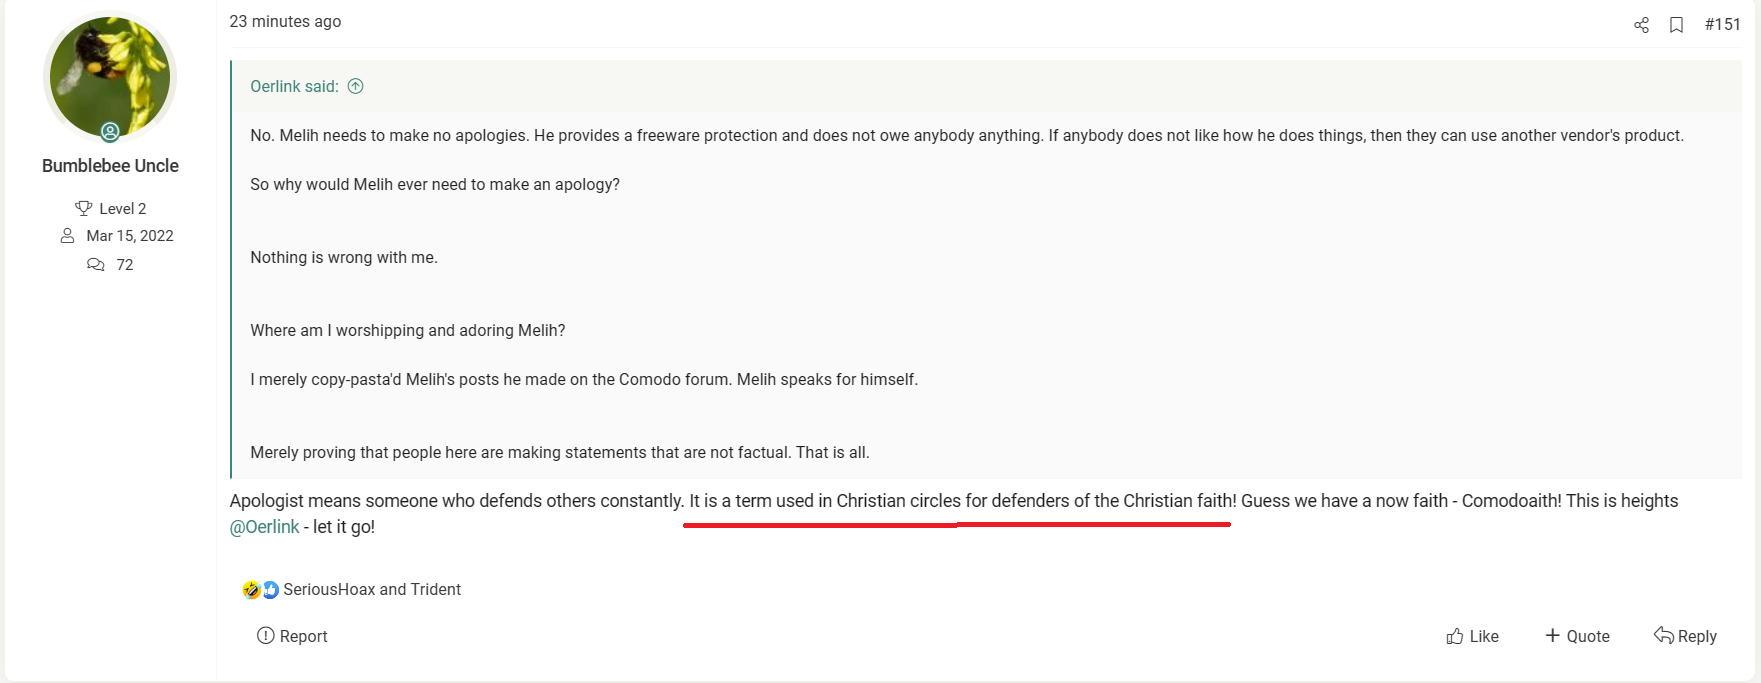This screenshot has width=1761, height=683.
Task: Bookmark this post with the bookmark icon
Action: pyautogui.click(x=1677, y=25)
